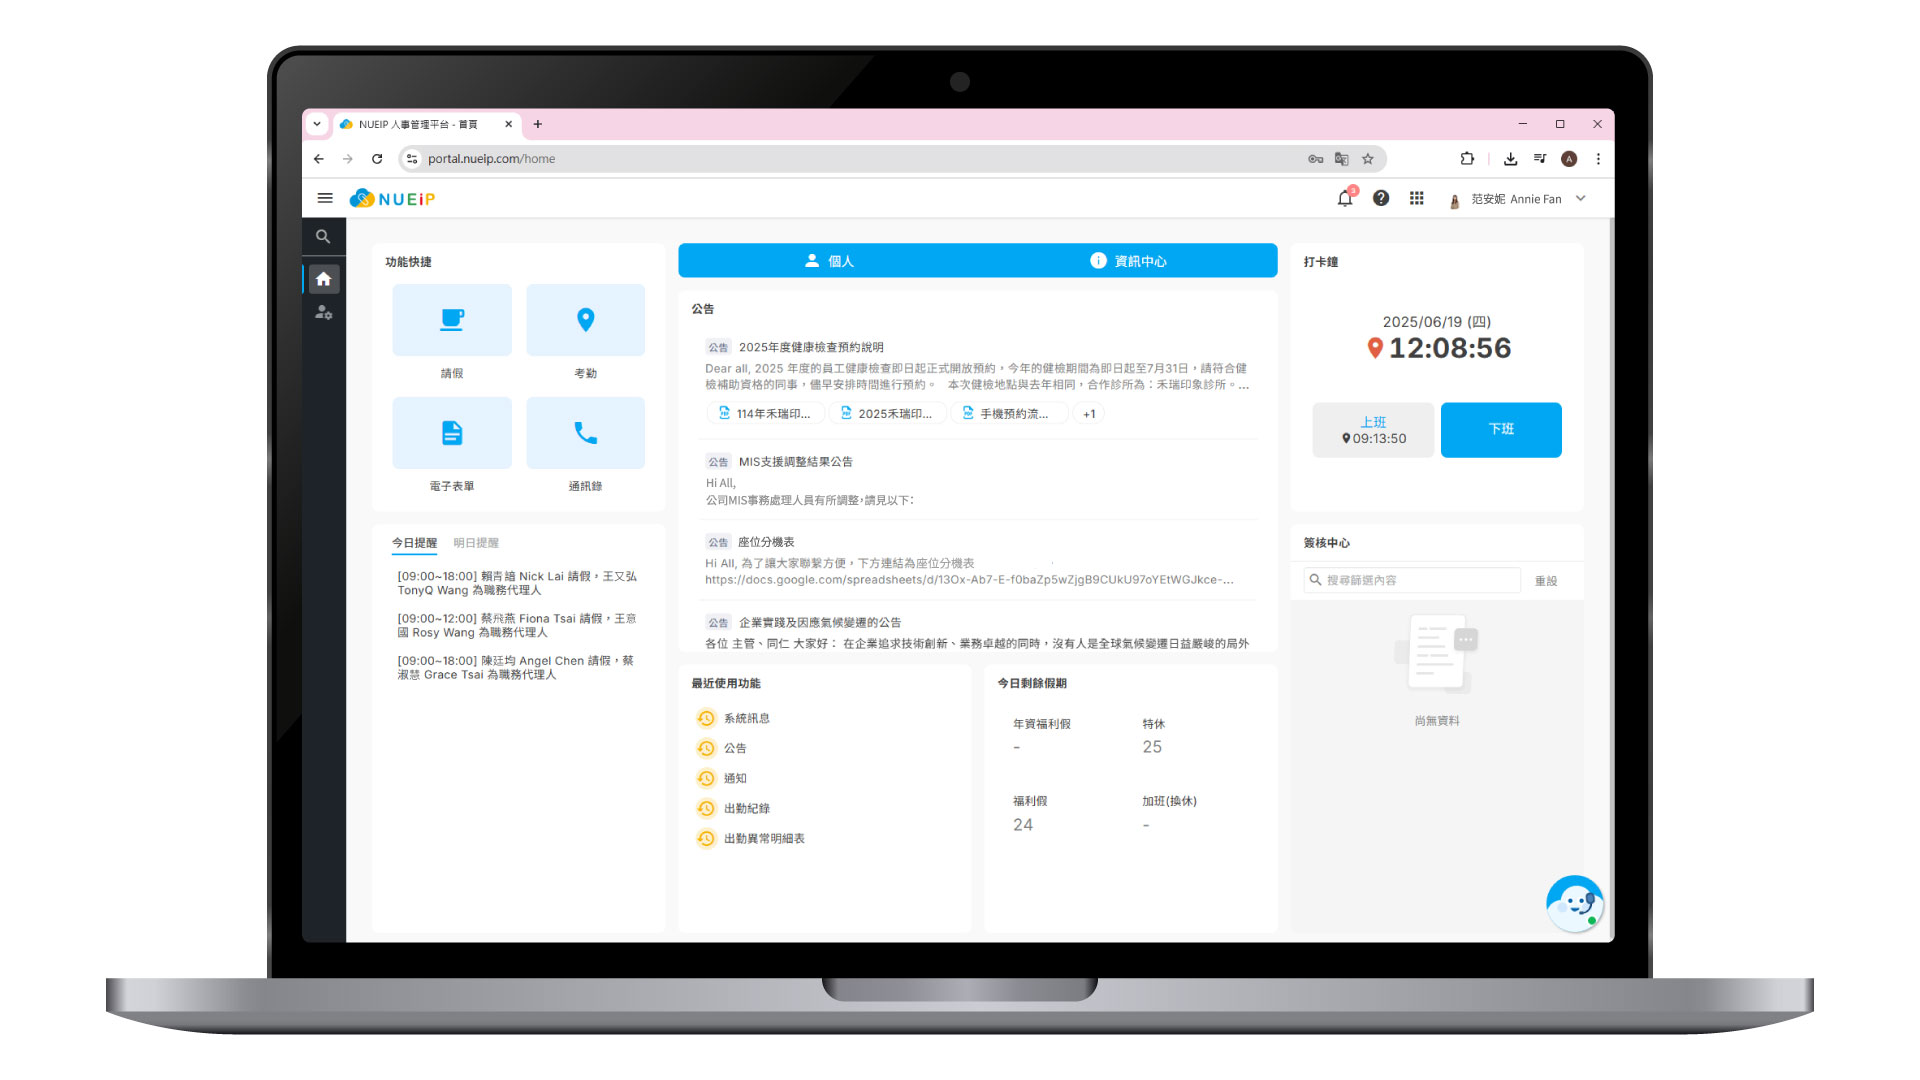This screenshot has height=1080, width=1920.
Task: Bookmark page with the star icon
Action: [x=1368, y=159]
